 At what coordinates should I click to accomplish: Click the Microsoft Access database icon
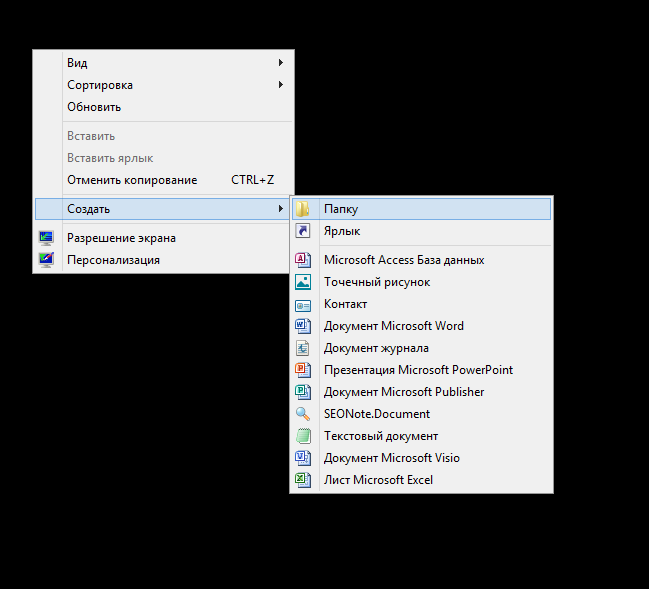(303, 260)
